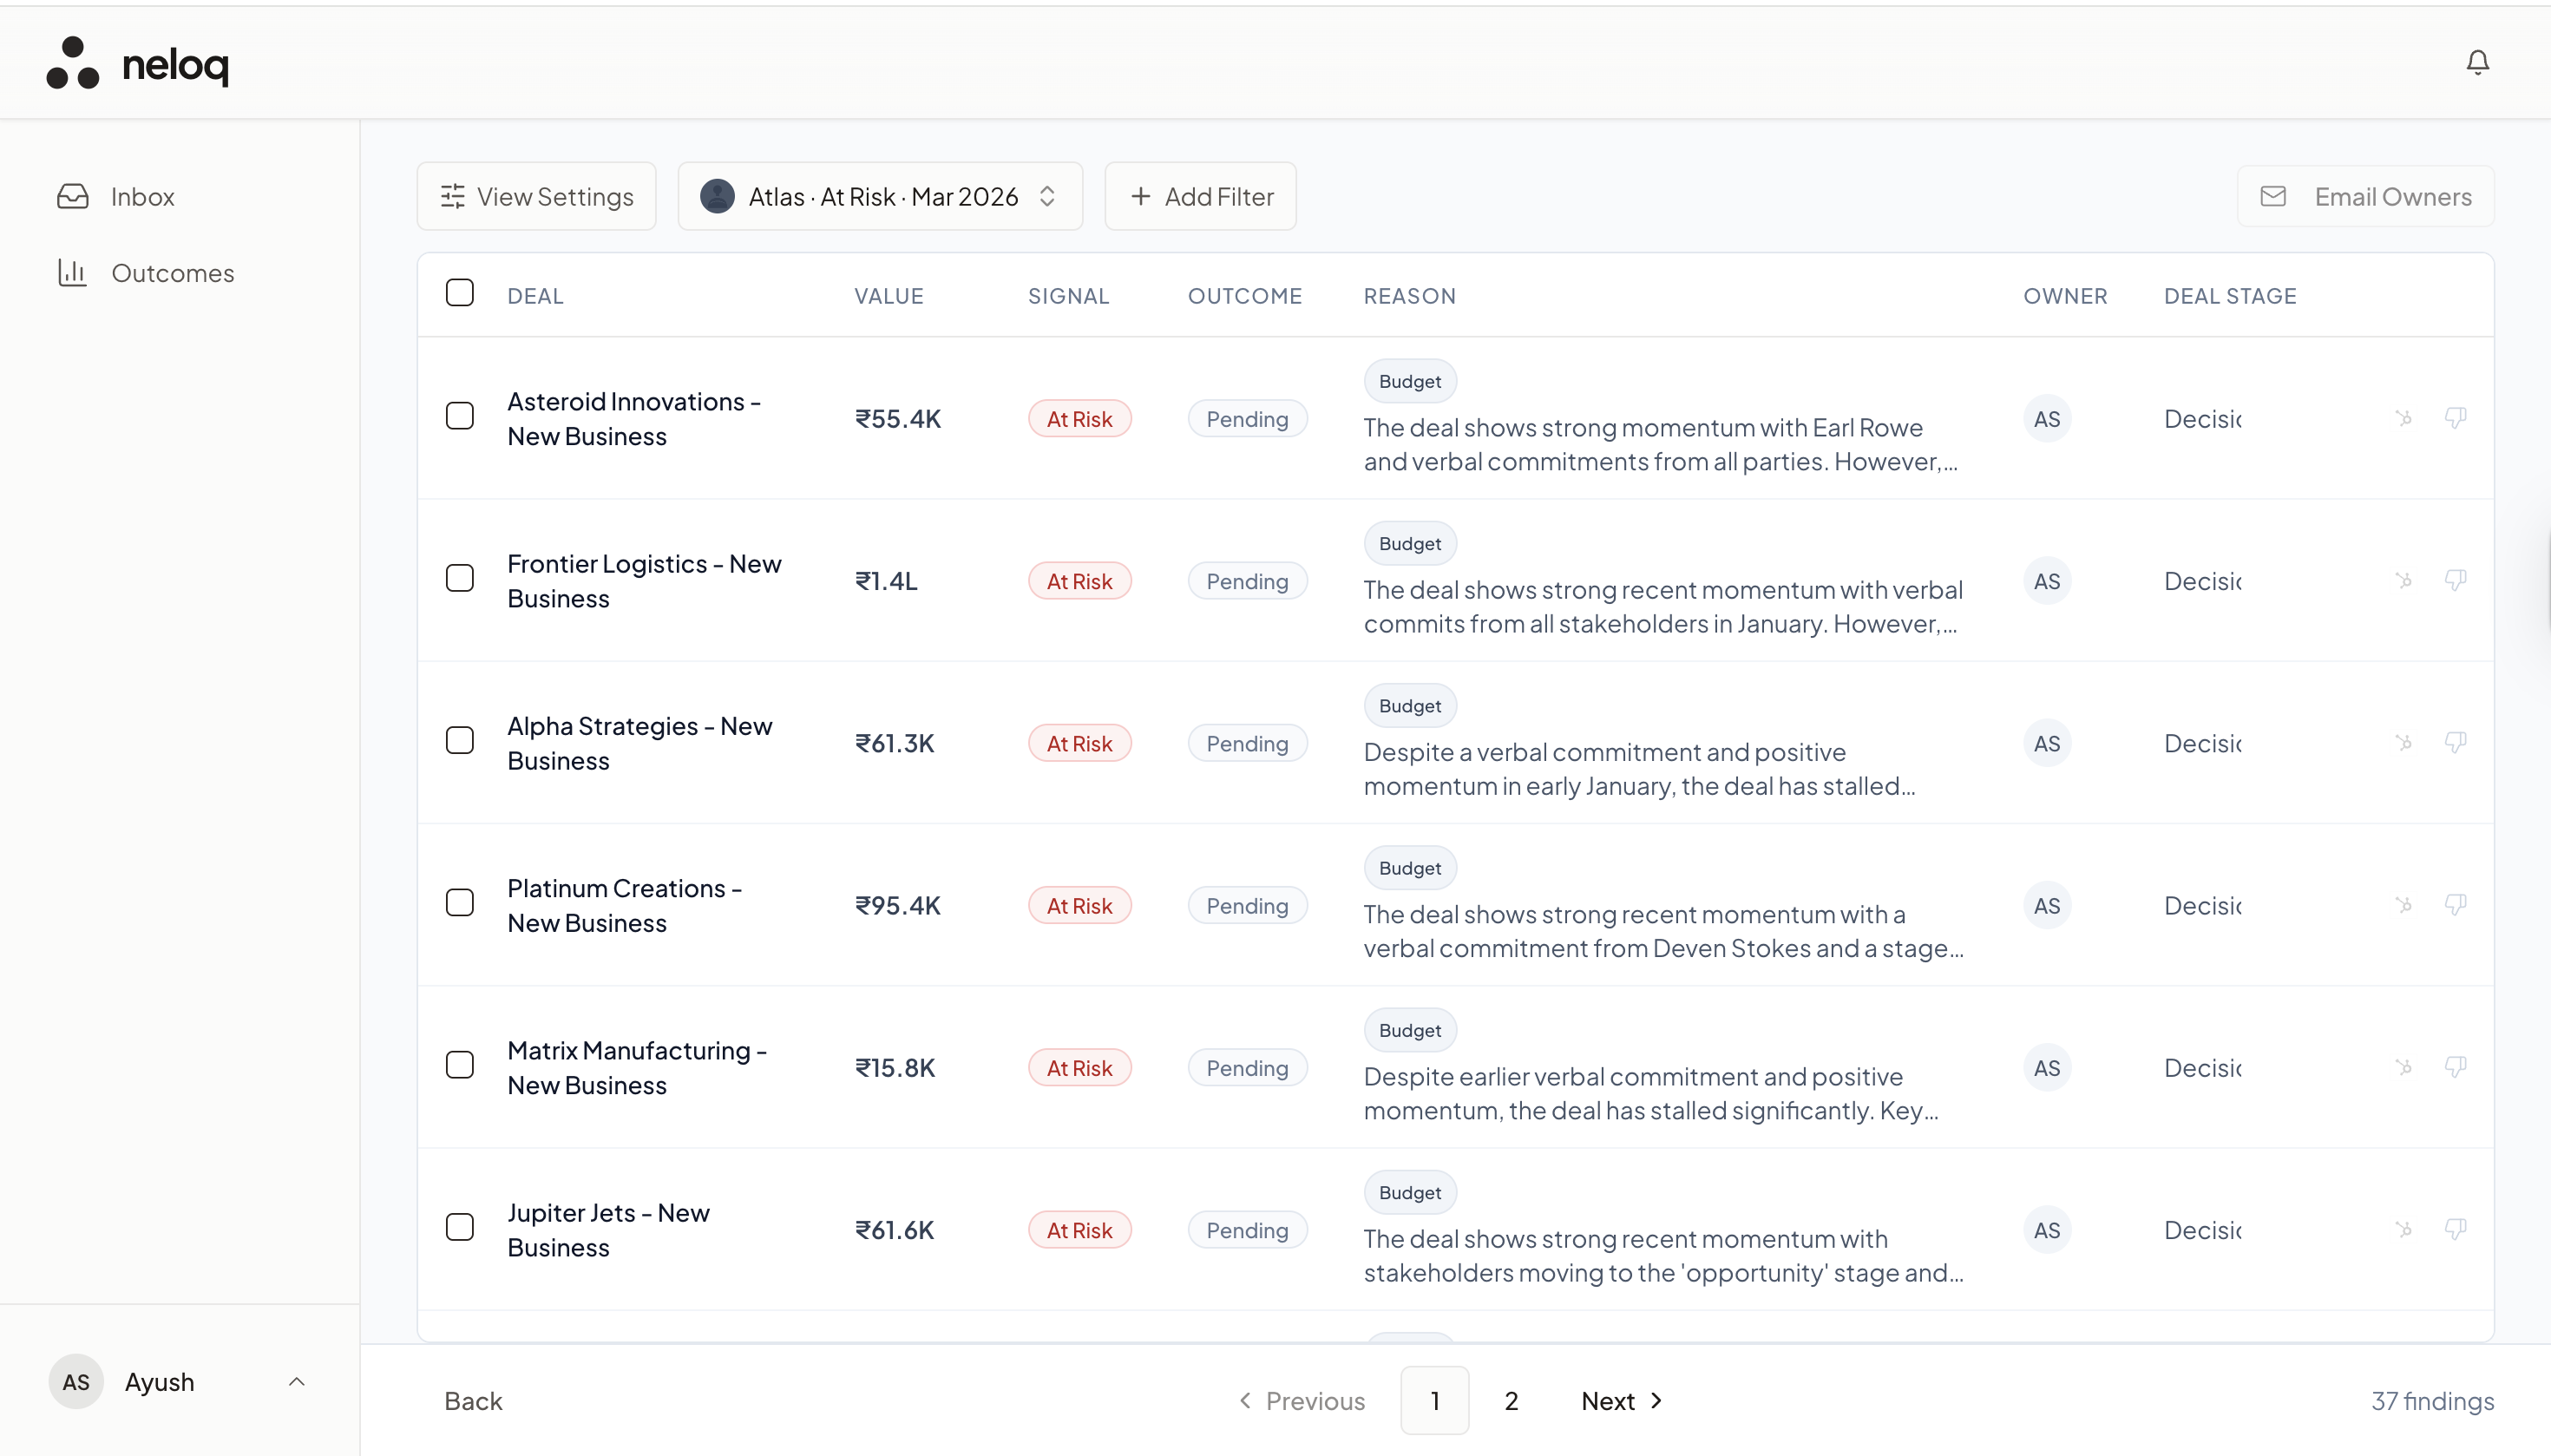Viewport: 2551px width, 1456px height.
Task: Check the Matrix Manufacturing deal checkbox
Action: pyautogui.click(x=460, y=1065)
